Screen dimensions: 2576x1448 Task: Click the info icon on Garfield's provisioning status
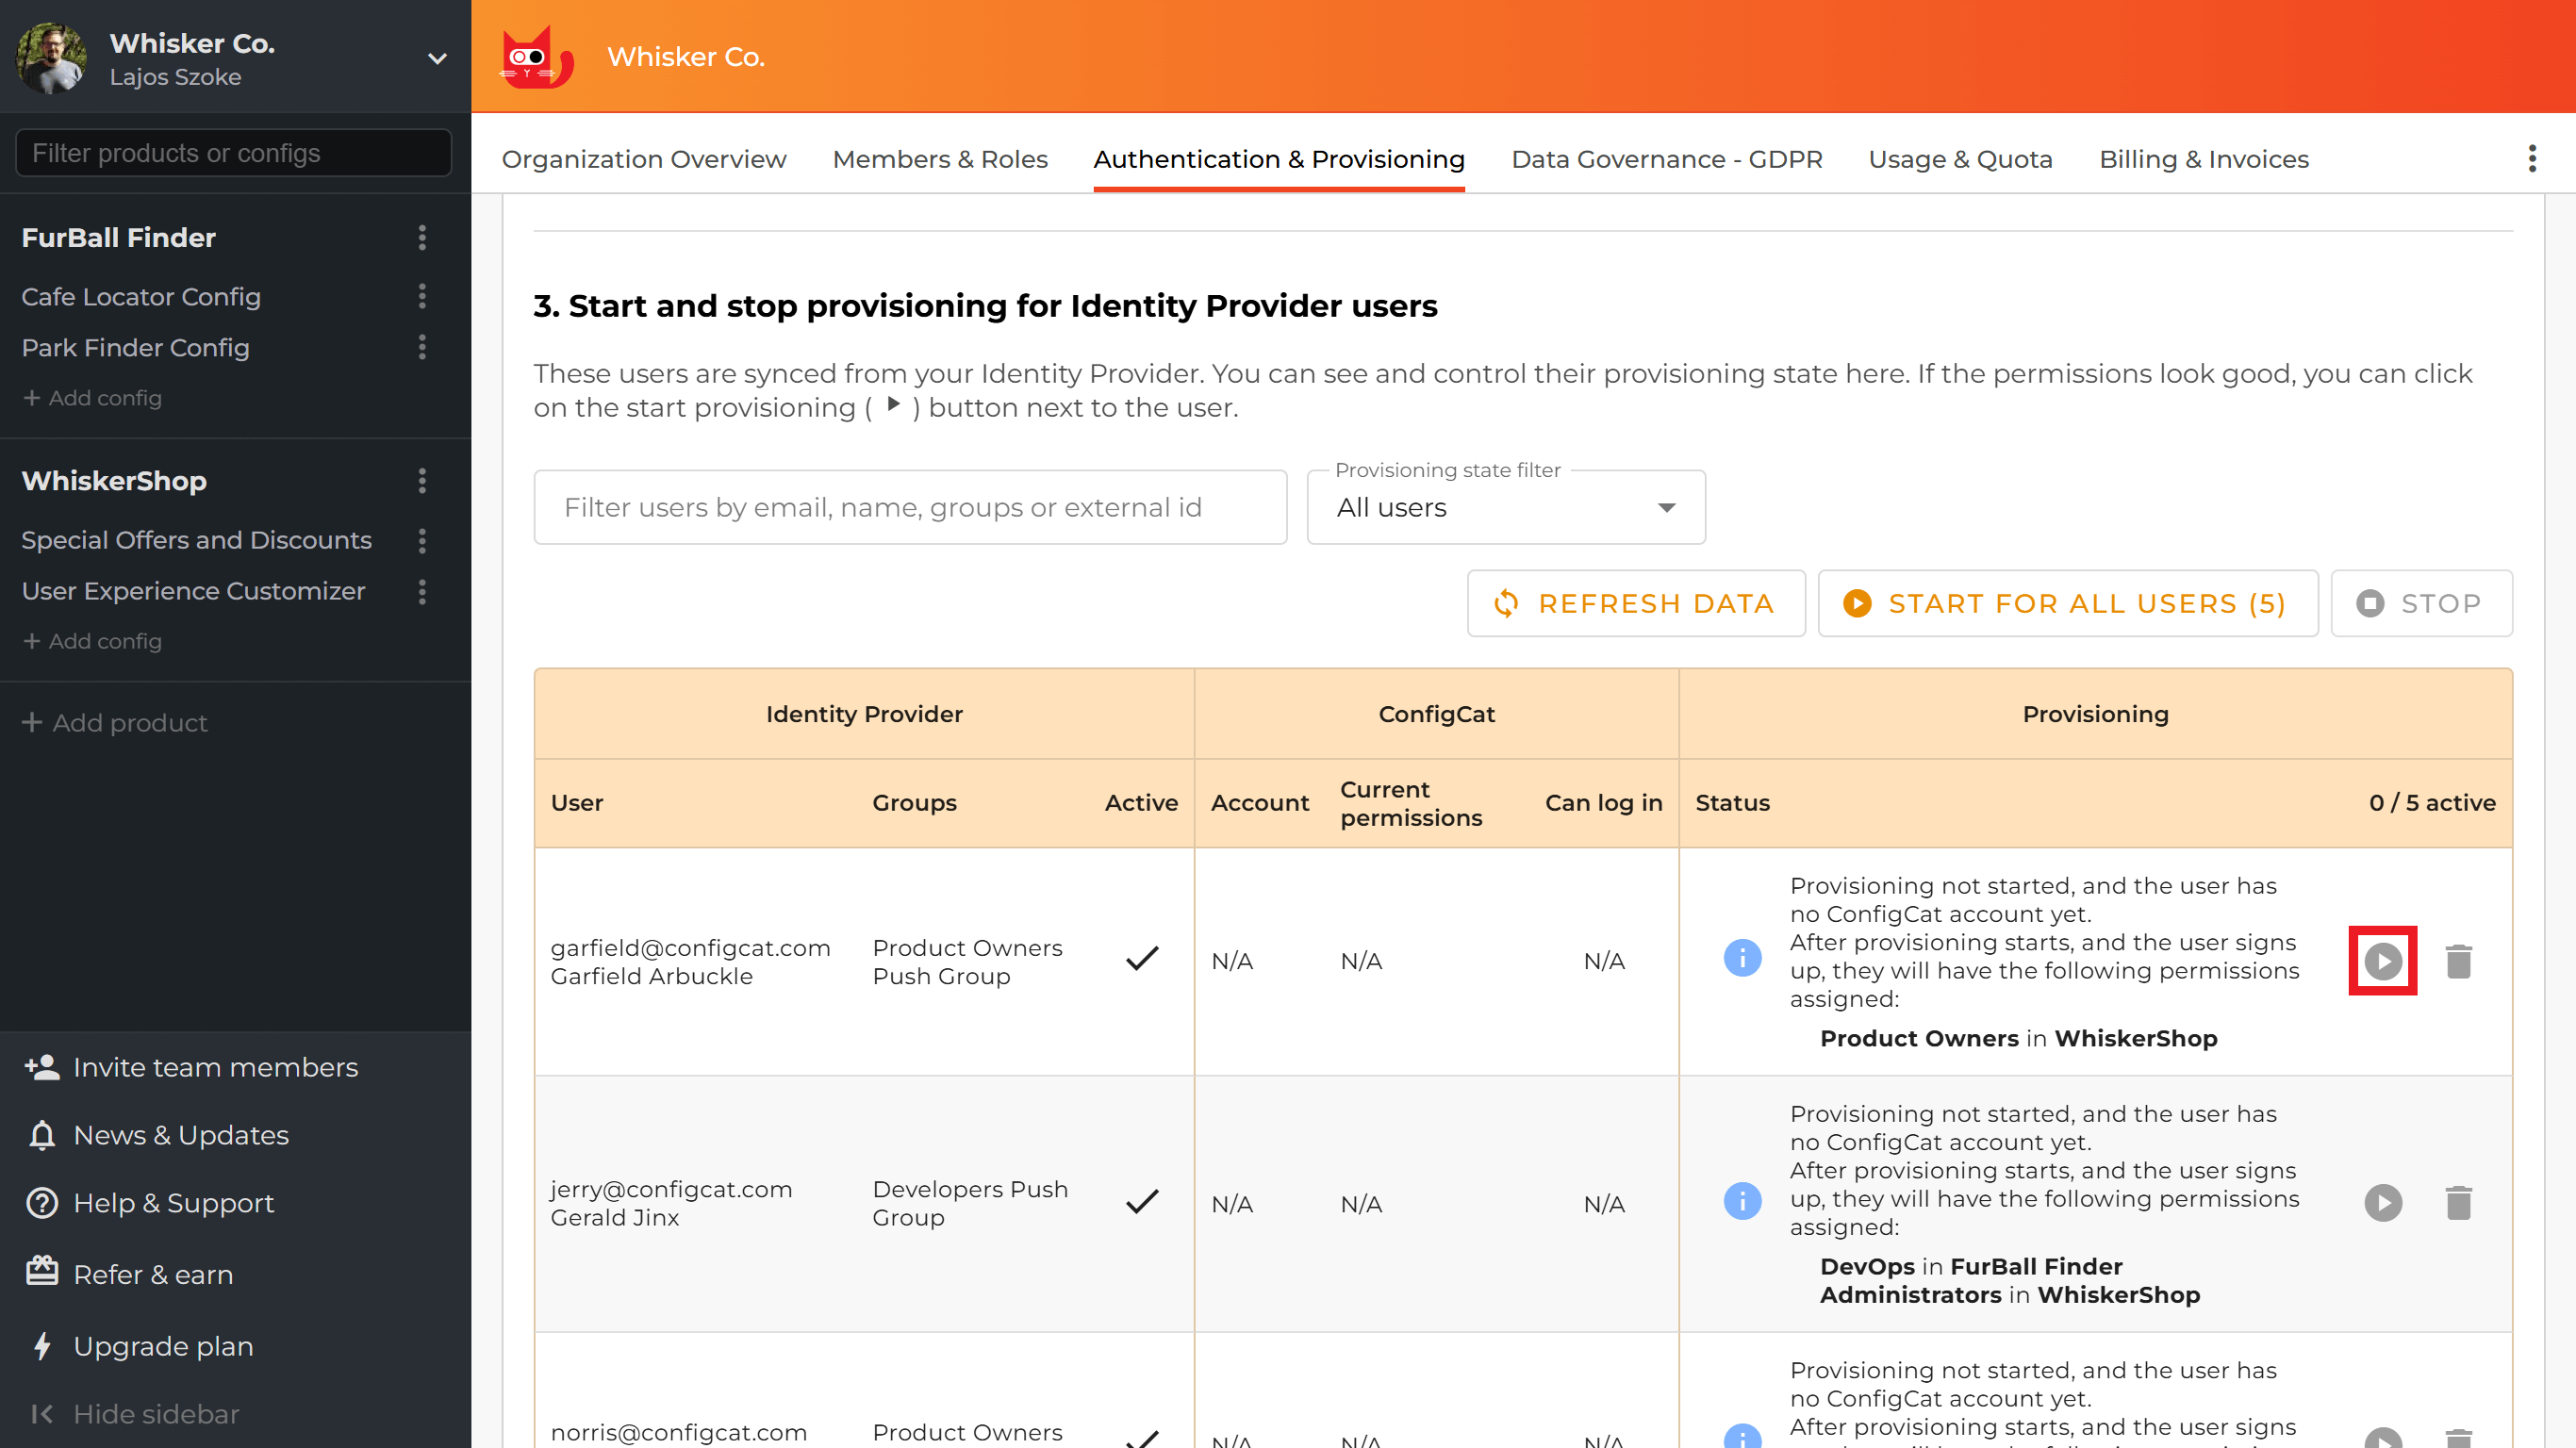[1742, 958]
